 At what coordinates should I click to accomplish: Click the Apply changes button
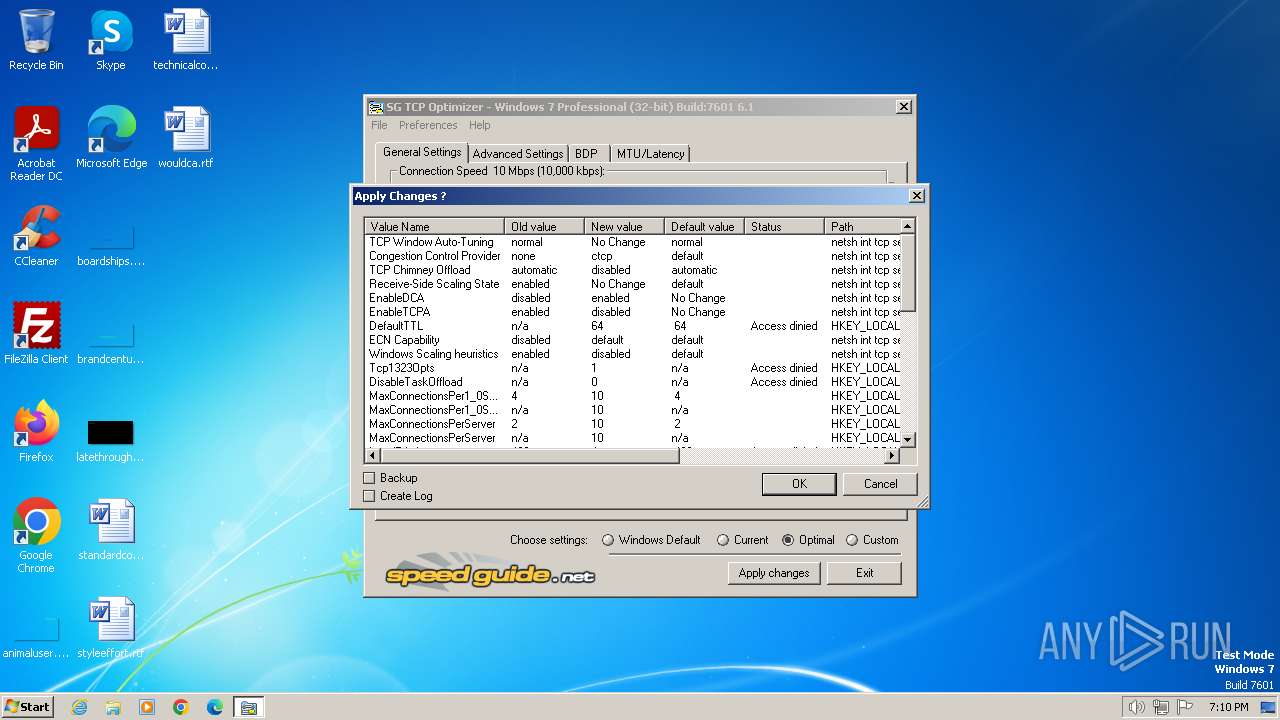[774, 573]
